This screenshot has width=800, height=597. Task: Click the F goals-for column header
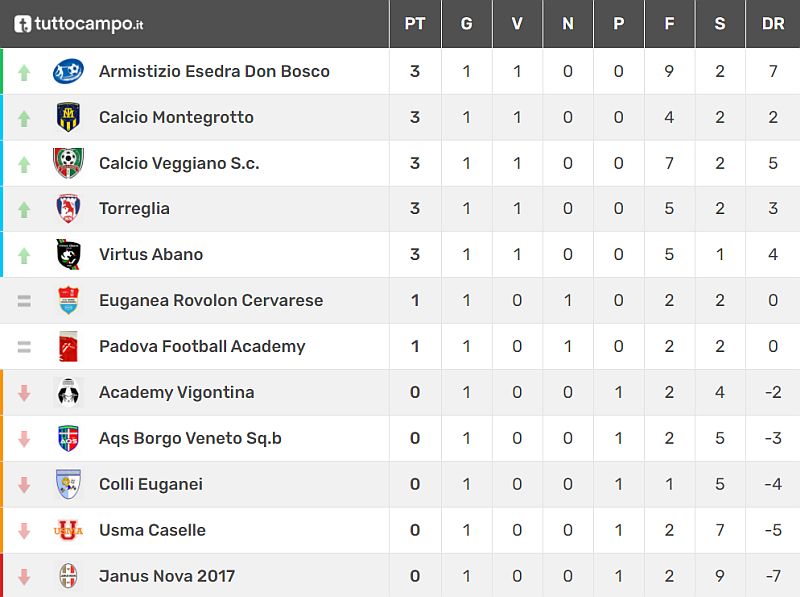(669, 24)
